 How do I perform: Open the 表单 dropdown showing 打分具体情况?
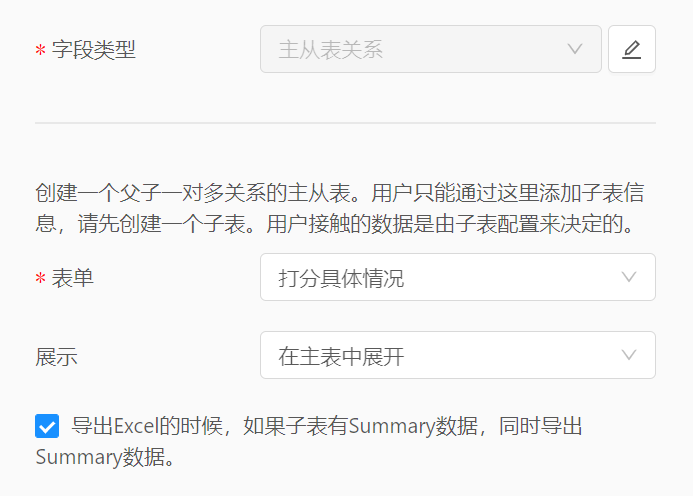458,277
